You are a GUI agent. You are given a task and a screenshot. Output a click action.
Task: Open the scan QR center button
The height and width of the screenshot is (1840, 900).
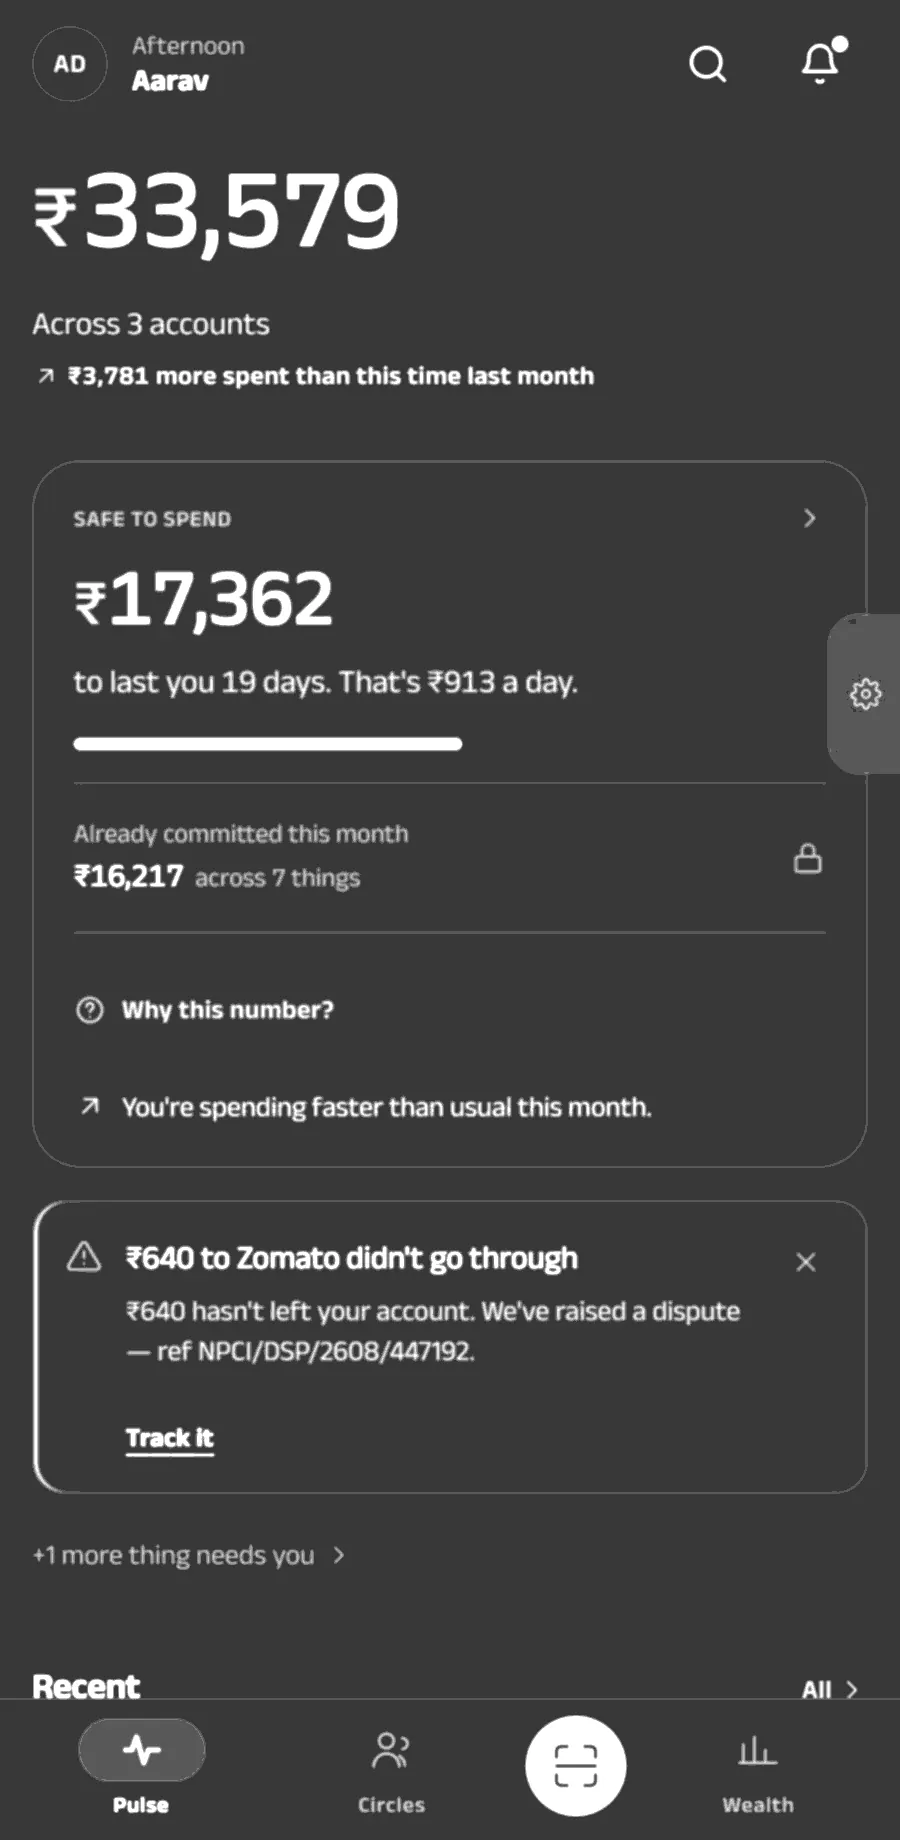coord(576,1766)
